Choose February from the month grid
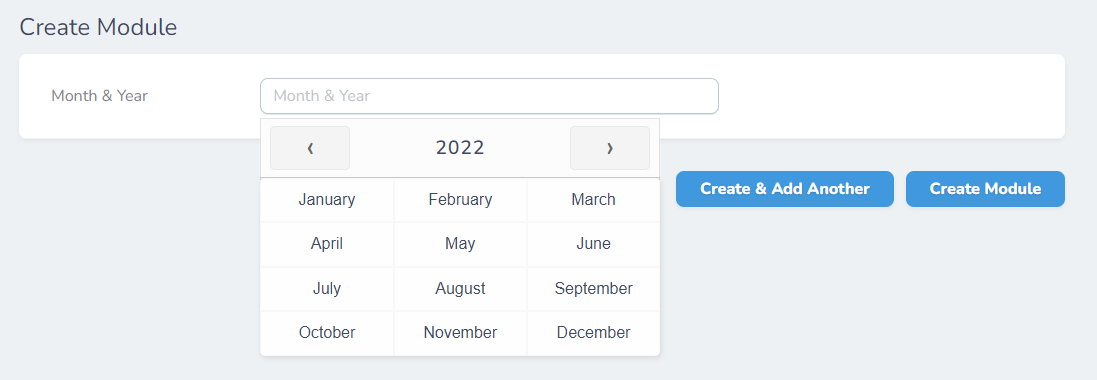 click(460, 199)
